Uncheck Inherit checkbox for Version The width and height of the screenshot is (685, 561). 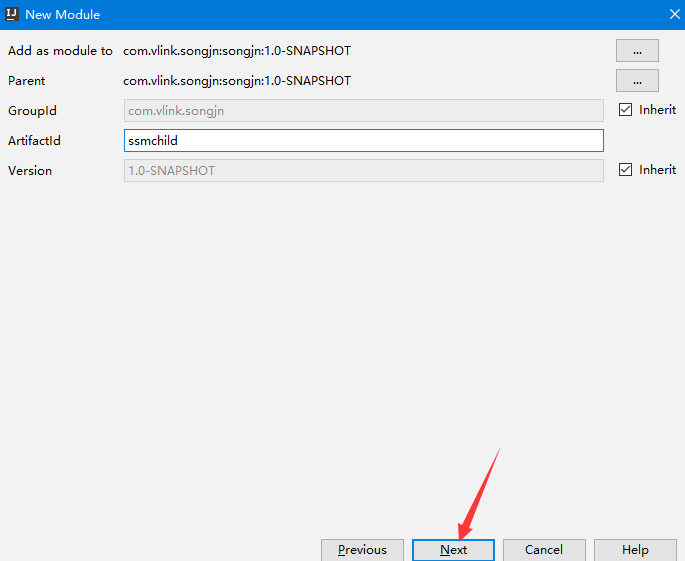625,170
